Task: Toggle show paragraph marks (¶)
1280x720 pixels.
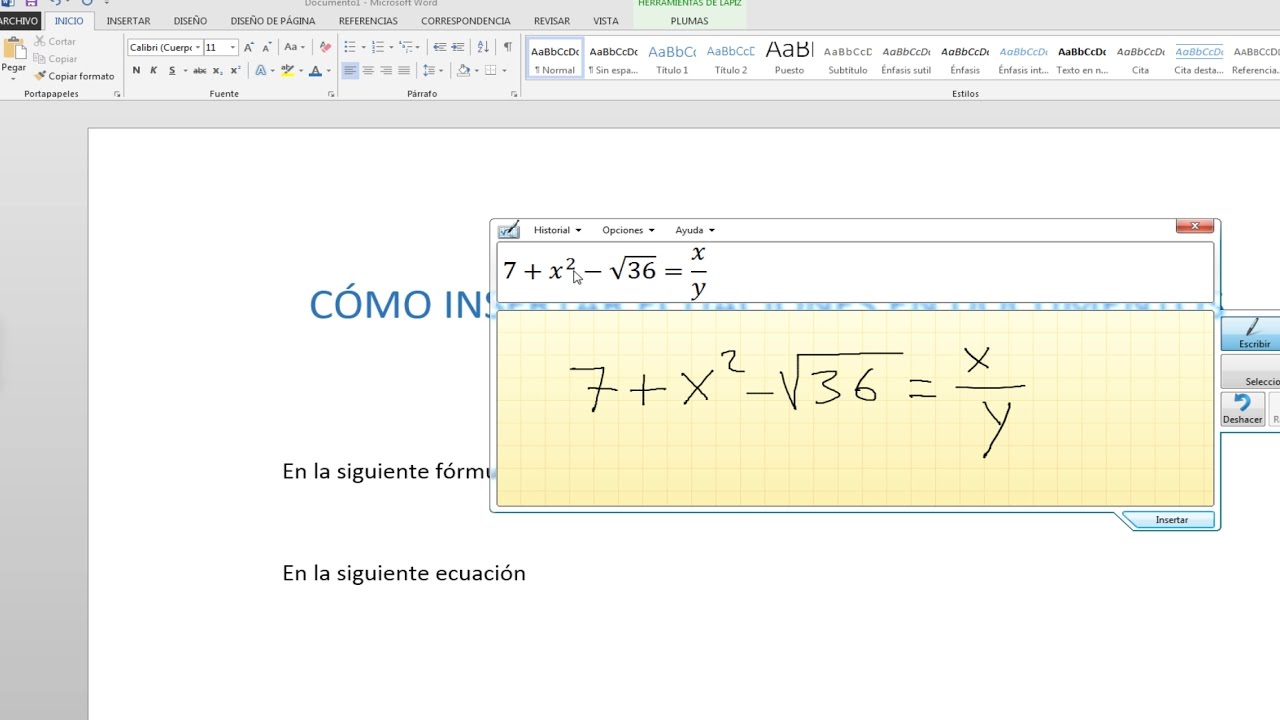Action: pos(508,47)
